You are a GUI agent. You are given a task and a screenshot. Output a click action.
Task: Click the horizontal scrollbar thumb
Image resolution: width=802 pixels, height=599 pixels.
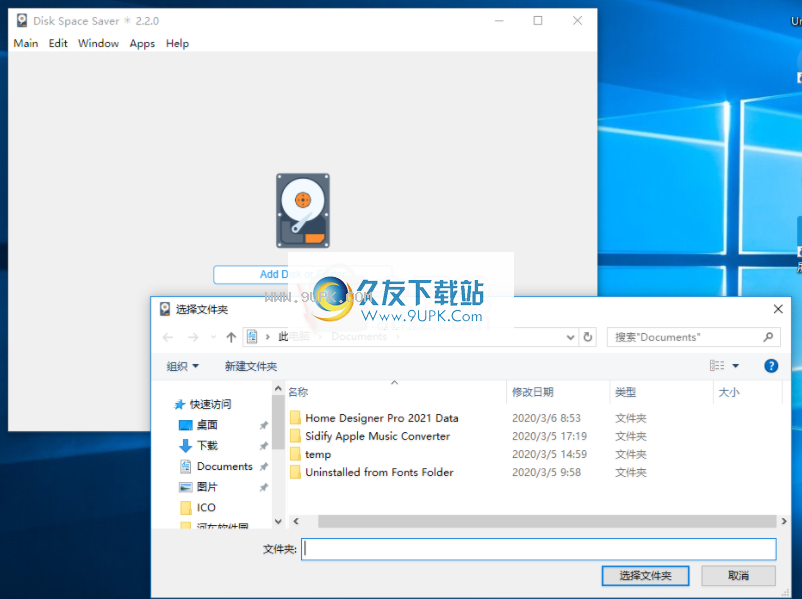[547, 521]
